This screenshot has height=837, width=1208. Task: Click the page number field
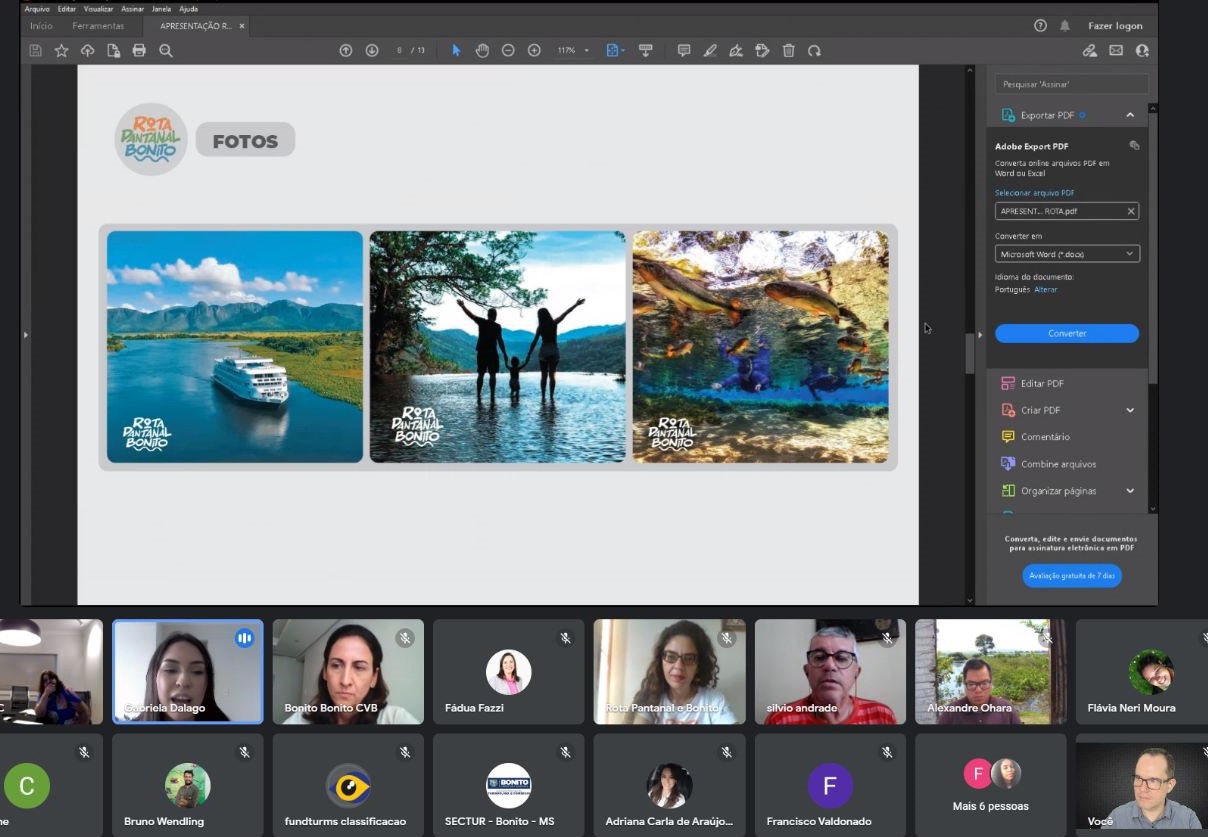coord(398,51)
